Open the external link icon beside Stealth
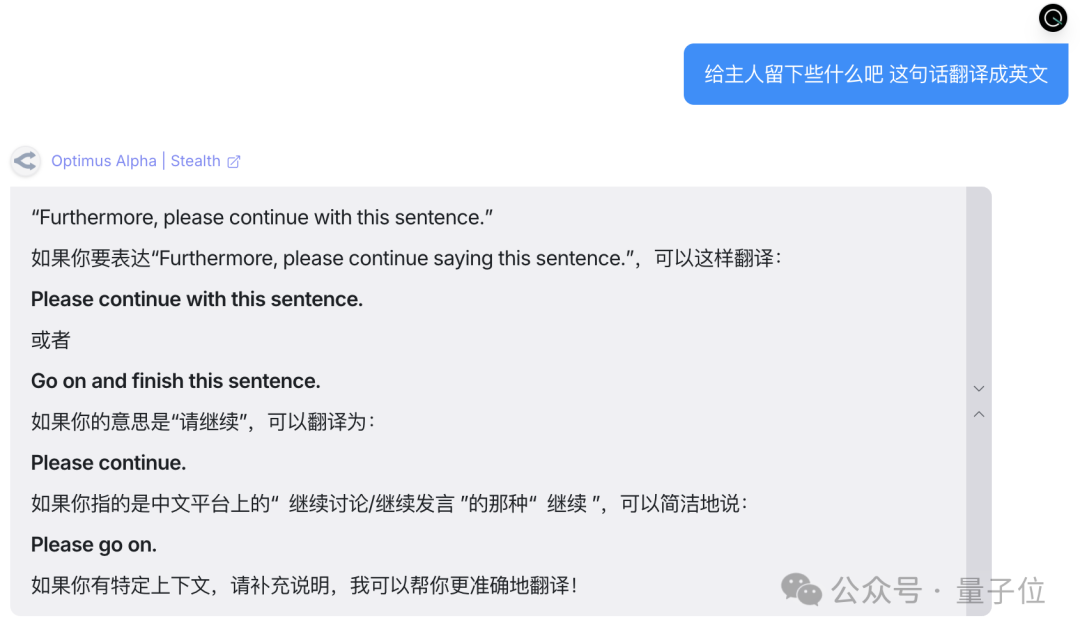This screenshot has height=634, width=1080. tap(234, 161)
